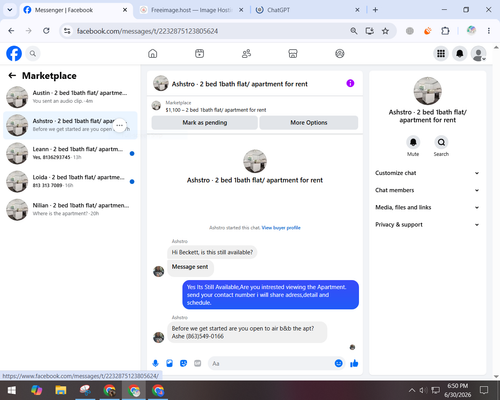Expand Customize chat section
Screen dimensions: 500x400
[427, 173]
